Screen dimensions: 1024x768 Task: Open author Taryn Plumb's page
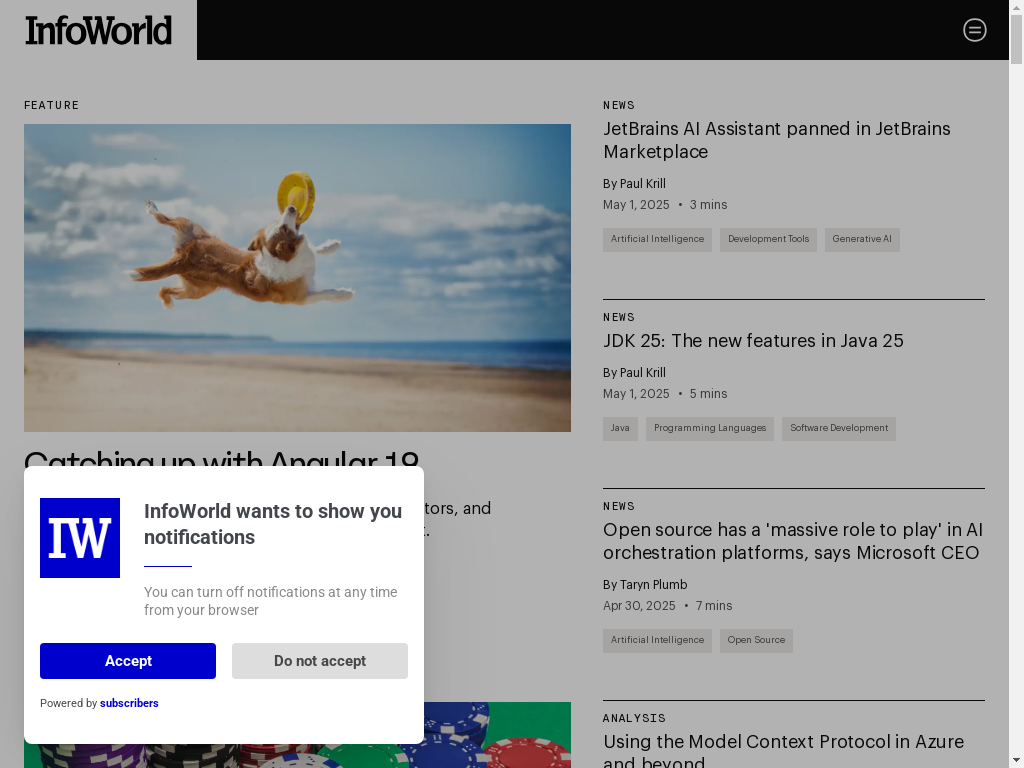(x=653, y=584)
